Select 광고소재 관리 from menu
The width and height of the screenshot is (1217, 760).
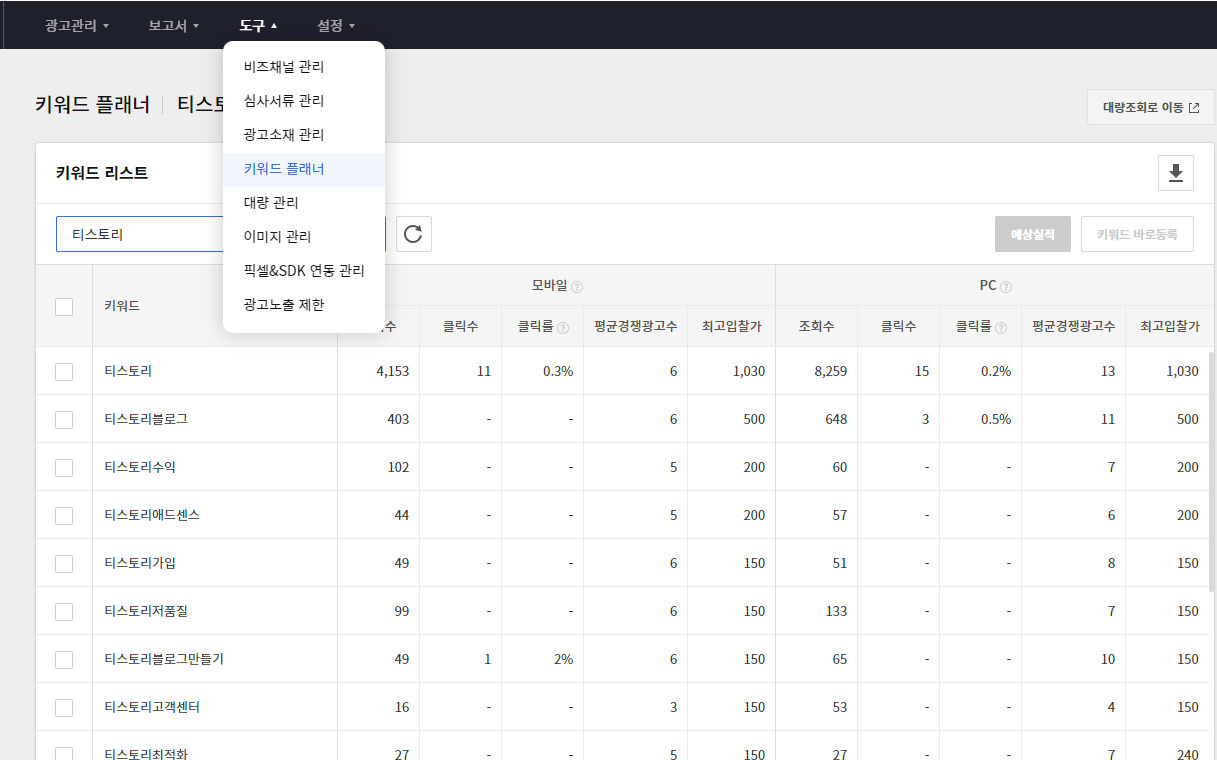[304, 134]
